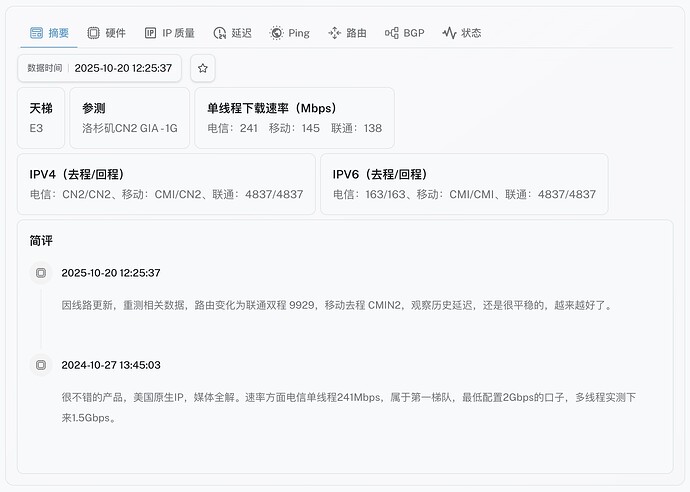Open the BGP tab
Viewport: 690px width, 492px height.
tap(404, 33)
